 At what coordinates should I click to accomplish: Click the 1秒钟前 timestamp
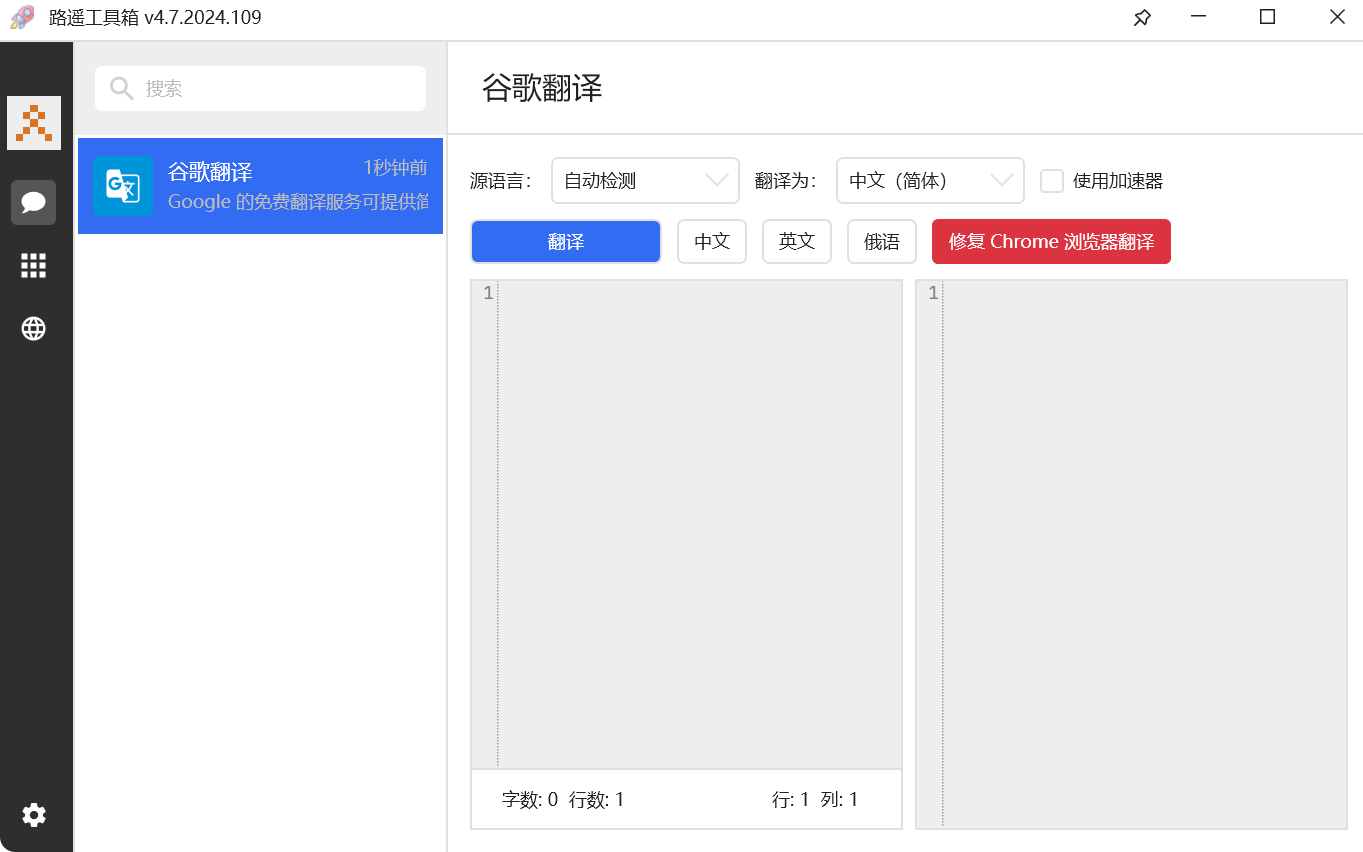tap(395, 168)
